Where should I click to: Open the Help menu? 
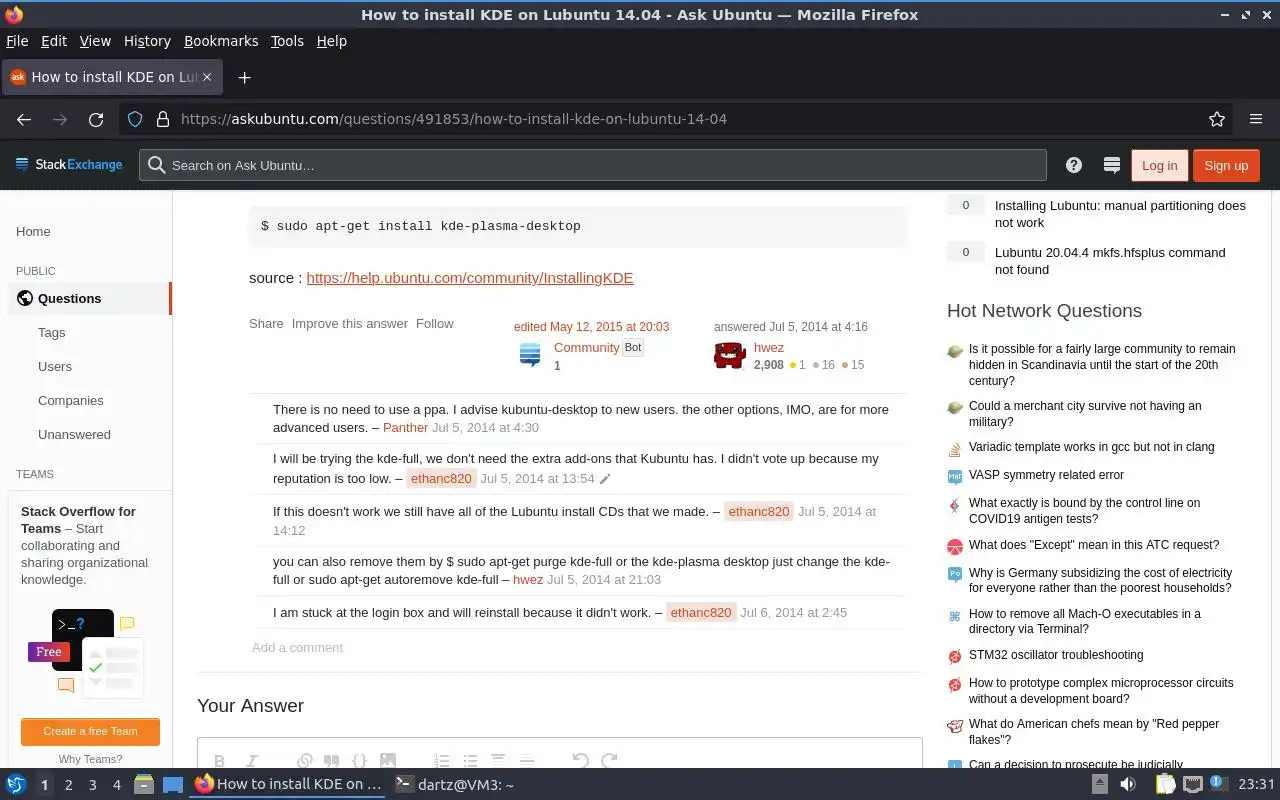coord(332,41)
